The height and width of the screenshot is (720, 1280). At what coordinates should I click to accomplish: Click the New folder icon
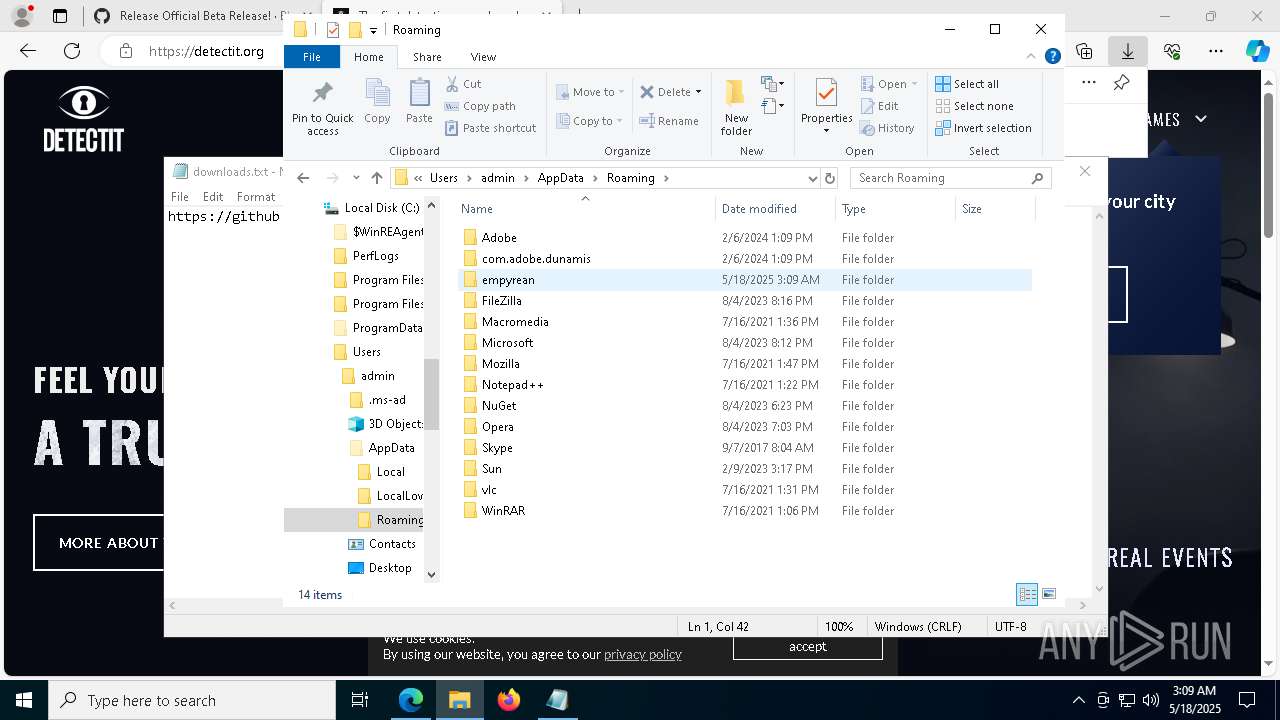click(x=736, y=94)
